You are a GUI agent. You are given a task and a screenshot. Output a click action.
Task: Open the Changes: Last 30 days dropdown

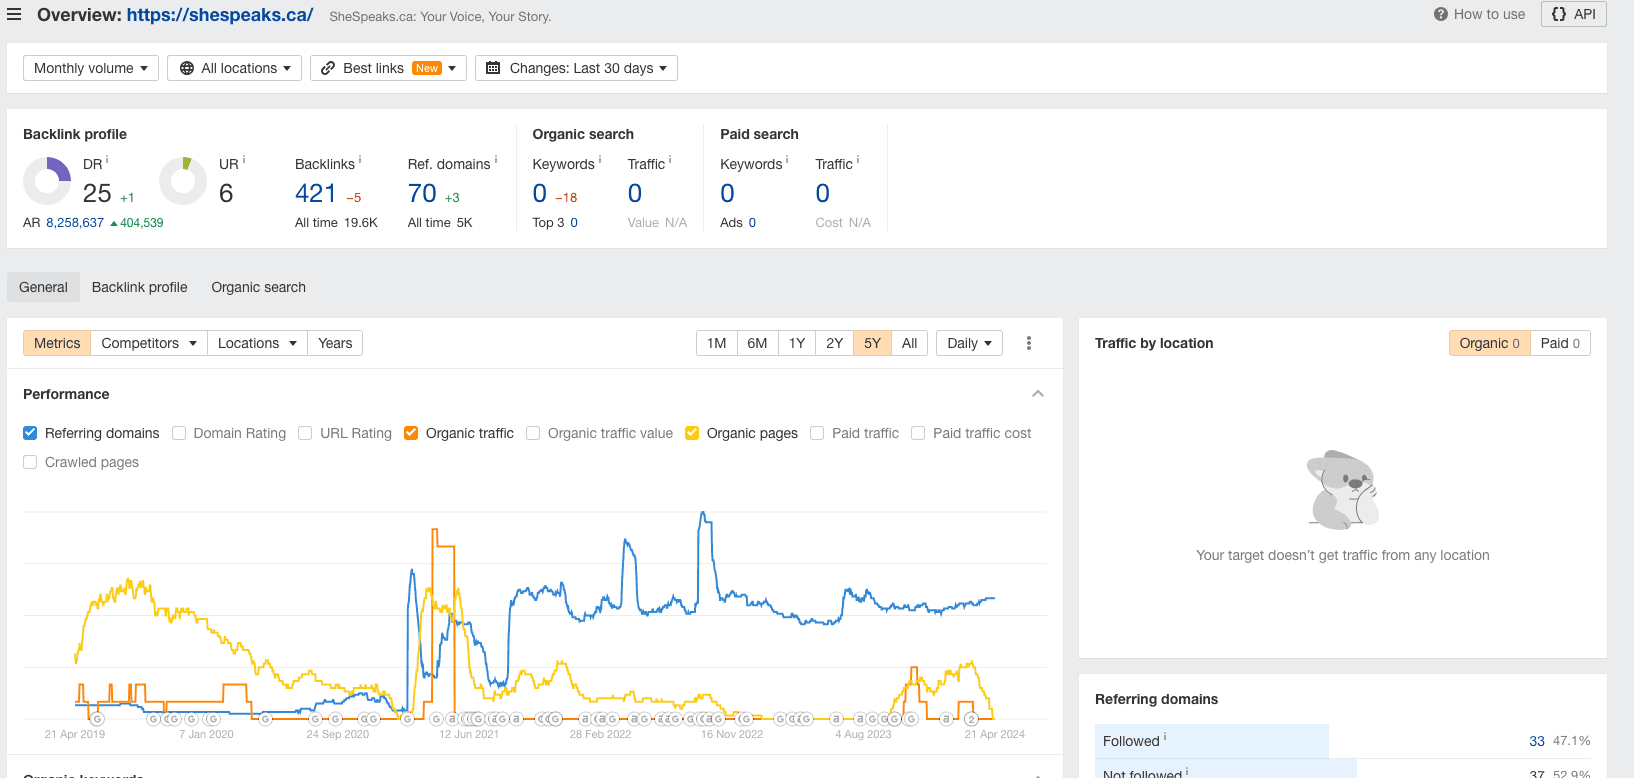pyautogui.click(x=576, y=68)
